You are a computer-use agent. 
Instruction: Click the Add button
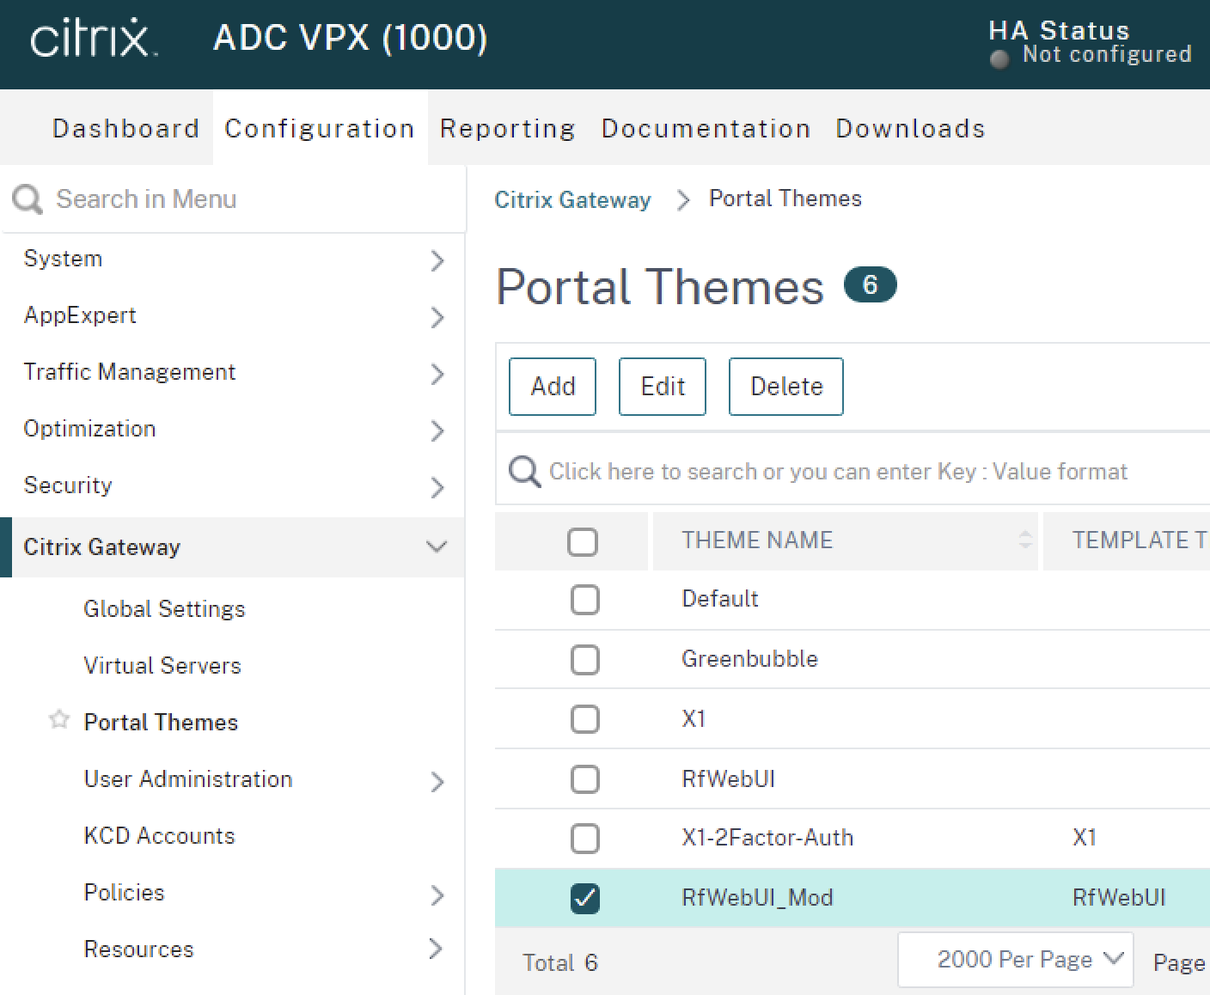point(552,386)
